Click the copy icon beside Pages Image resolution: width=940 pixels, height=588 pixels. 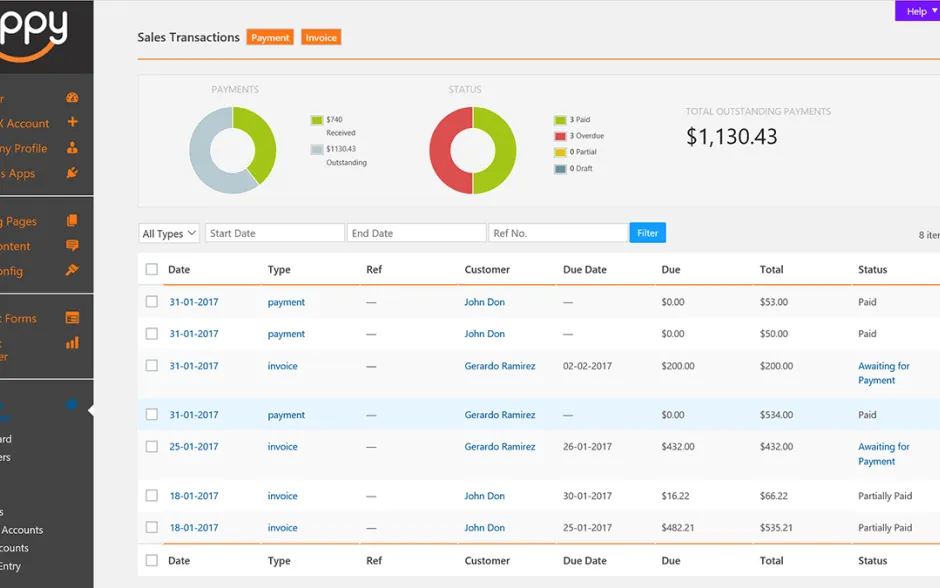pos(72,221)
